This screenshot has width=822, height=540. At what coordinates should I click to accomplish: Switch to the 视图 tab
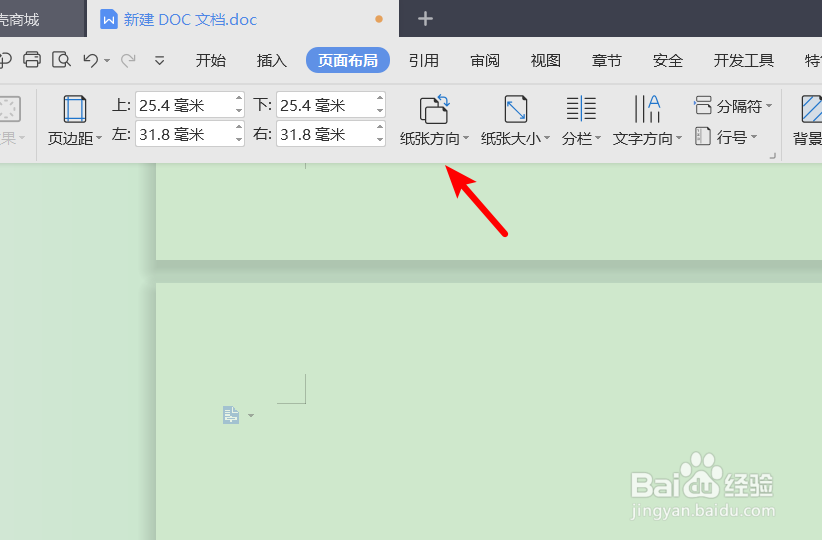pos(546,61)
